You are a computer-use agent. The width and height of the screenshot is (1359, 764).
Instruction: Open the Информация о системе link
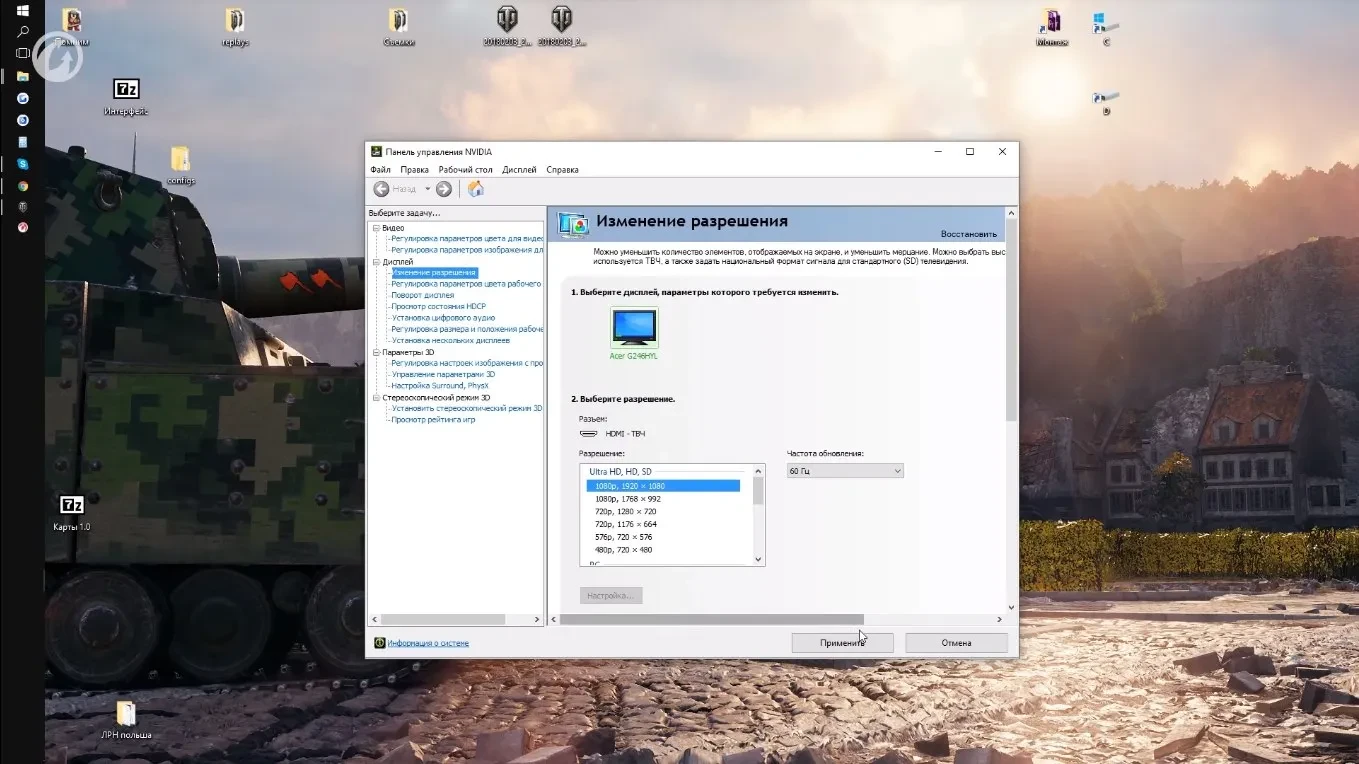point(428,643)
